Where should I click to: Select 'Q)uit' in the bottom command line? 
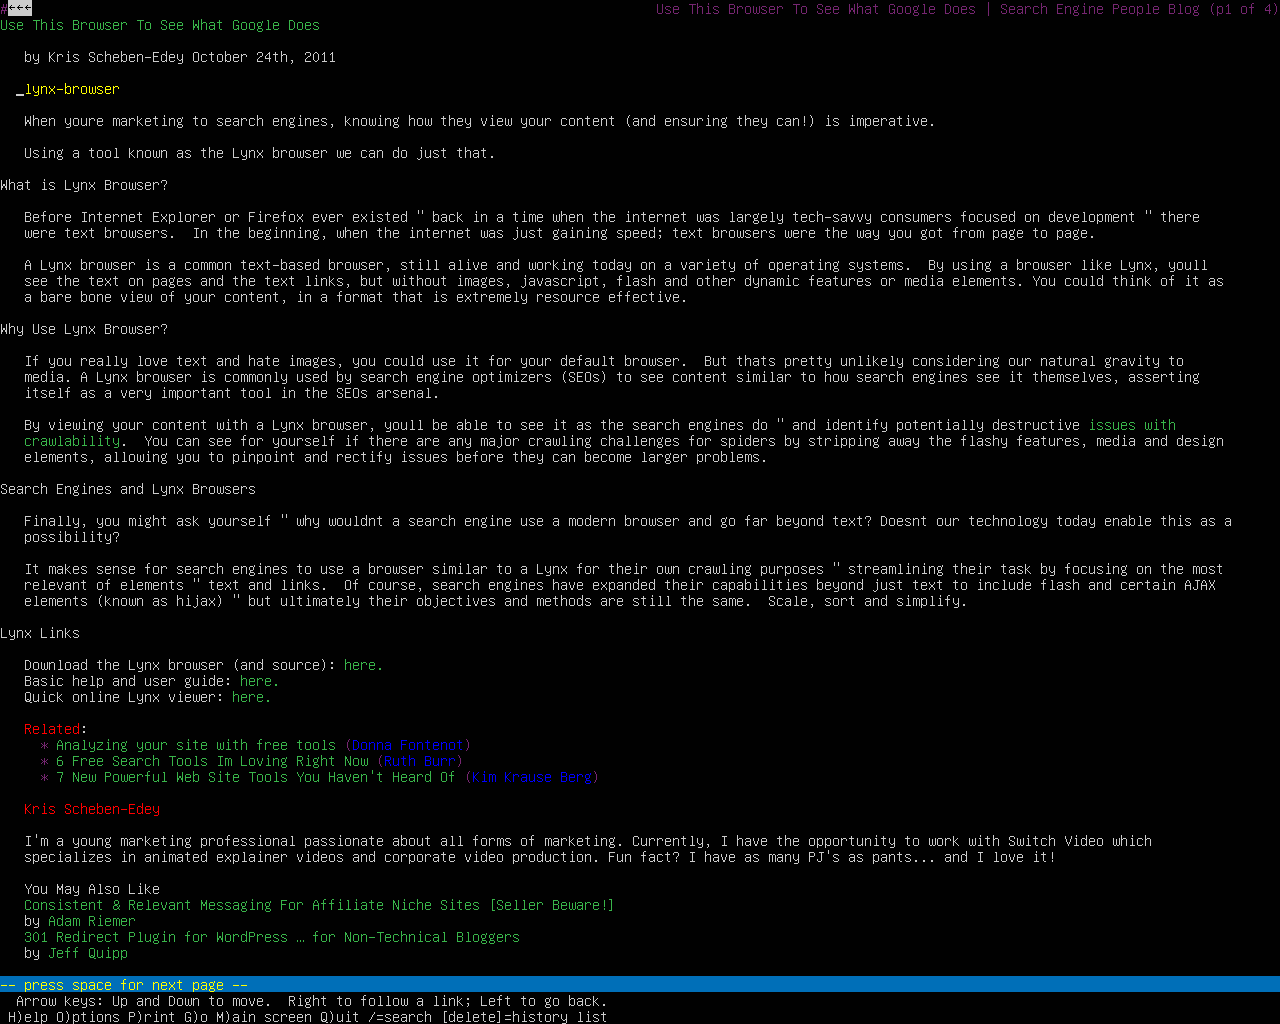(340, 1017)
